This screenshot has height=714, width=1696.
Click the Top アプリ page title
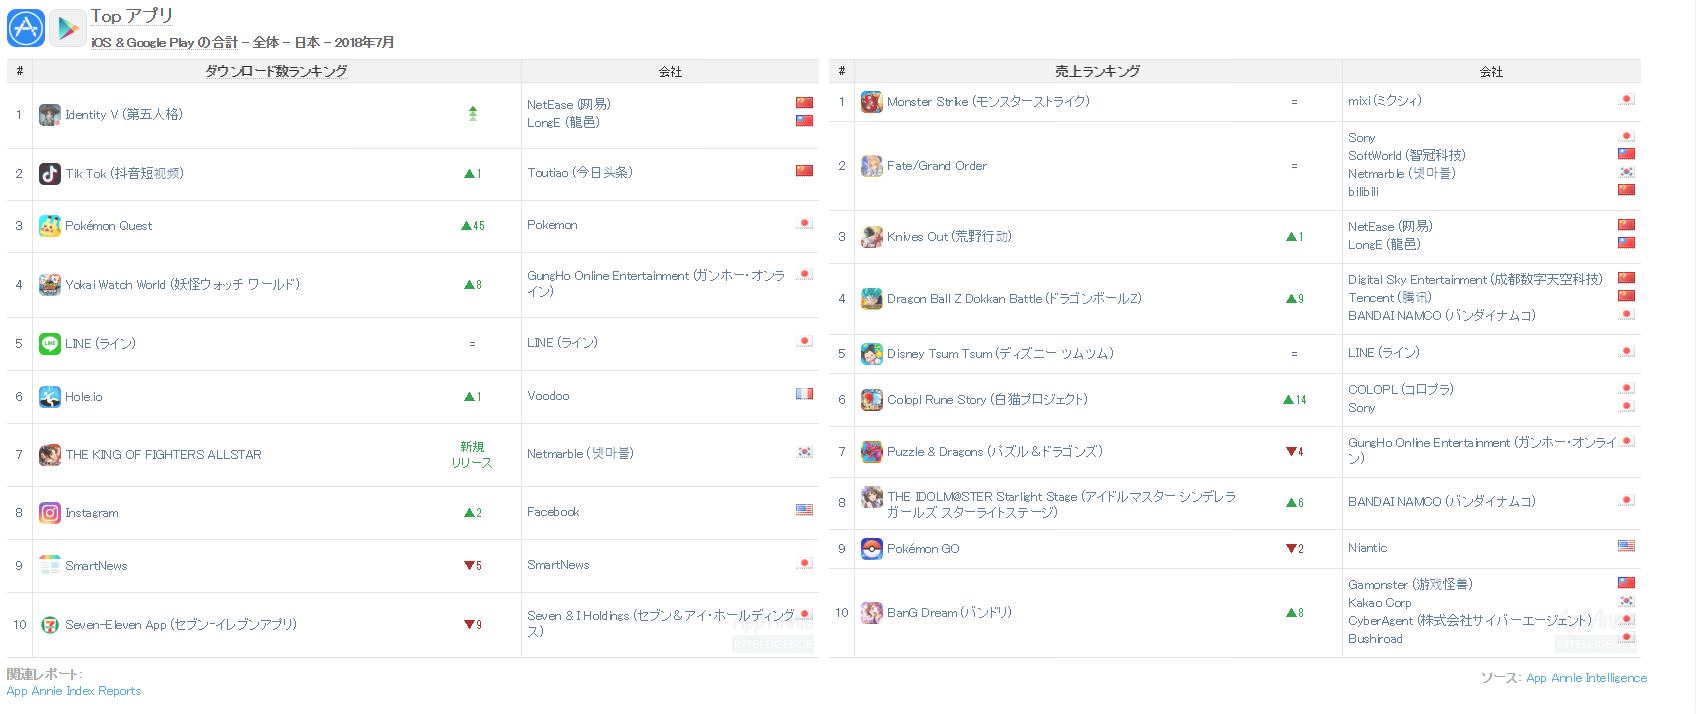(132, 16)
